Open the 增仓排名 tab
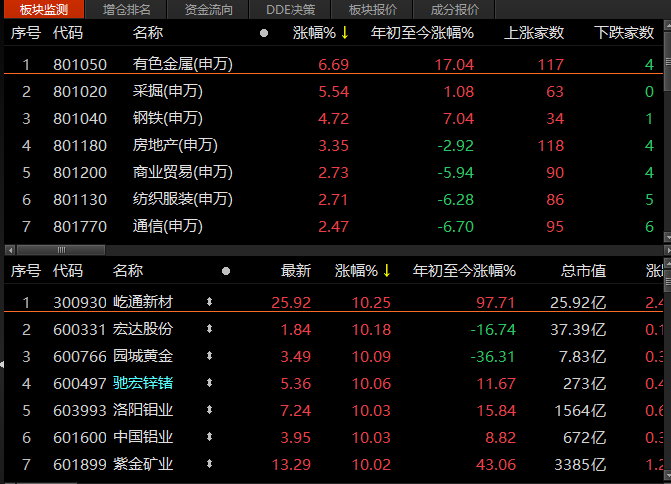671x484 pixels. pos(126,9)
